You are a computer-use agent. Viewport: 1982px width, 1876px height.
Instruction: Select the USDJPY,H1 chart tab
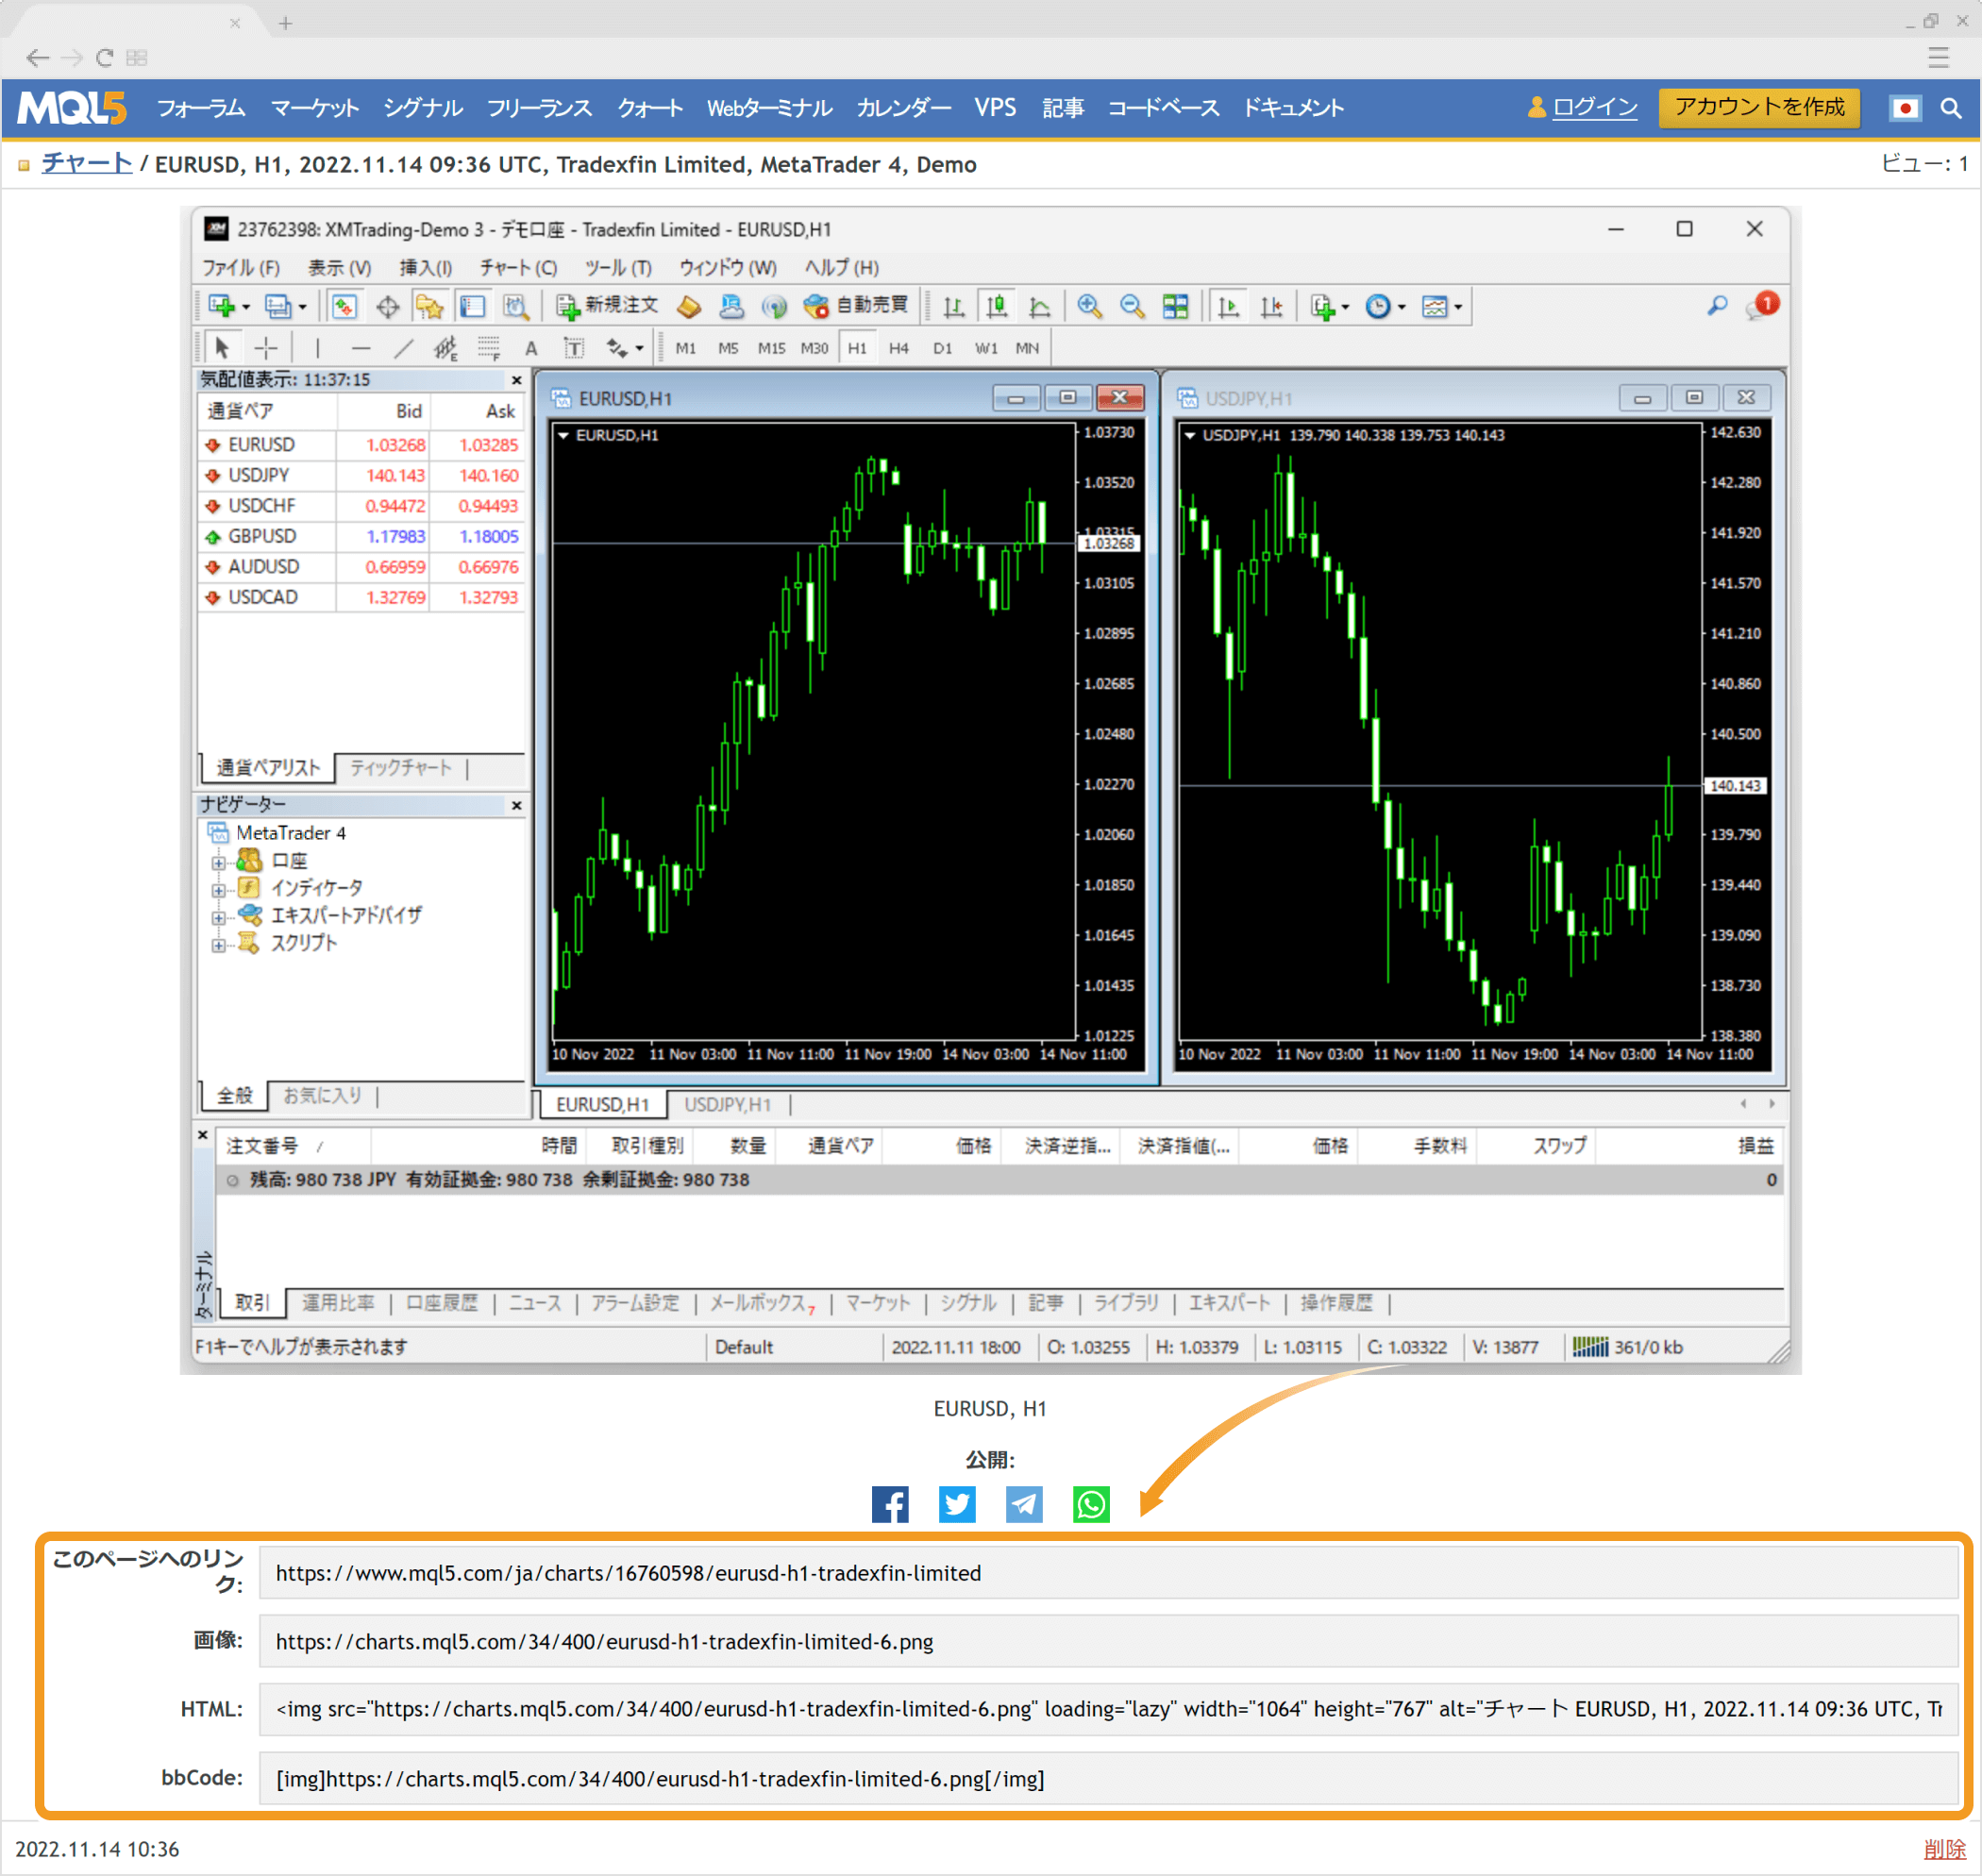click(727, 1105)
